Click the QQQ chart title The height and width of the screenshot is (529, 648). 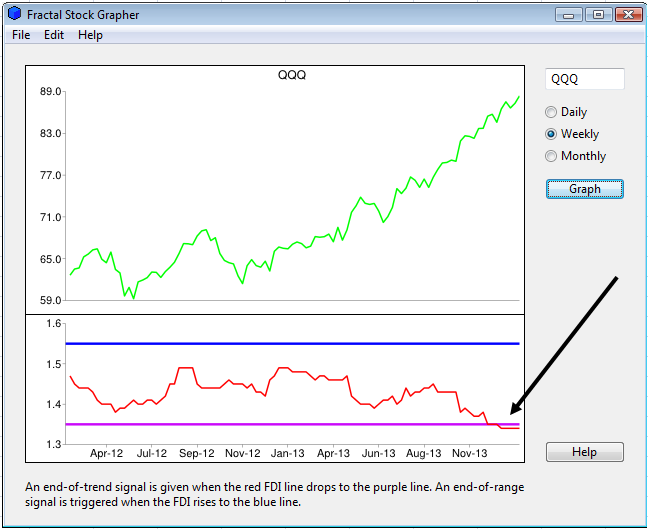click(x=292, y=75)
